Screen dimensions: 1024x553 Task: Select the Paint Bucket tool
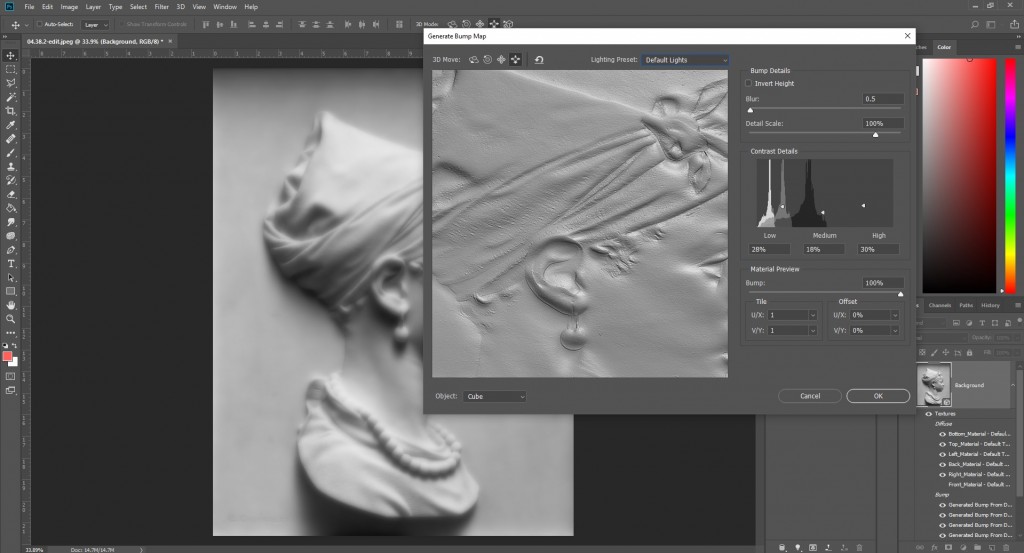point(10,208)
